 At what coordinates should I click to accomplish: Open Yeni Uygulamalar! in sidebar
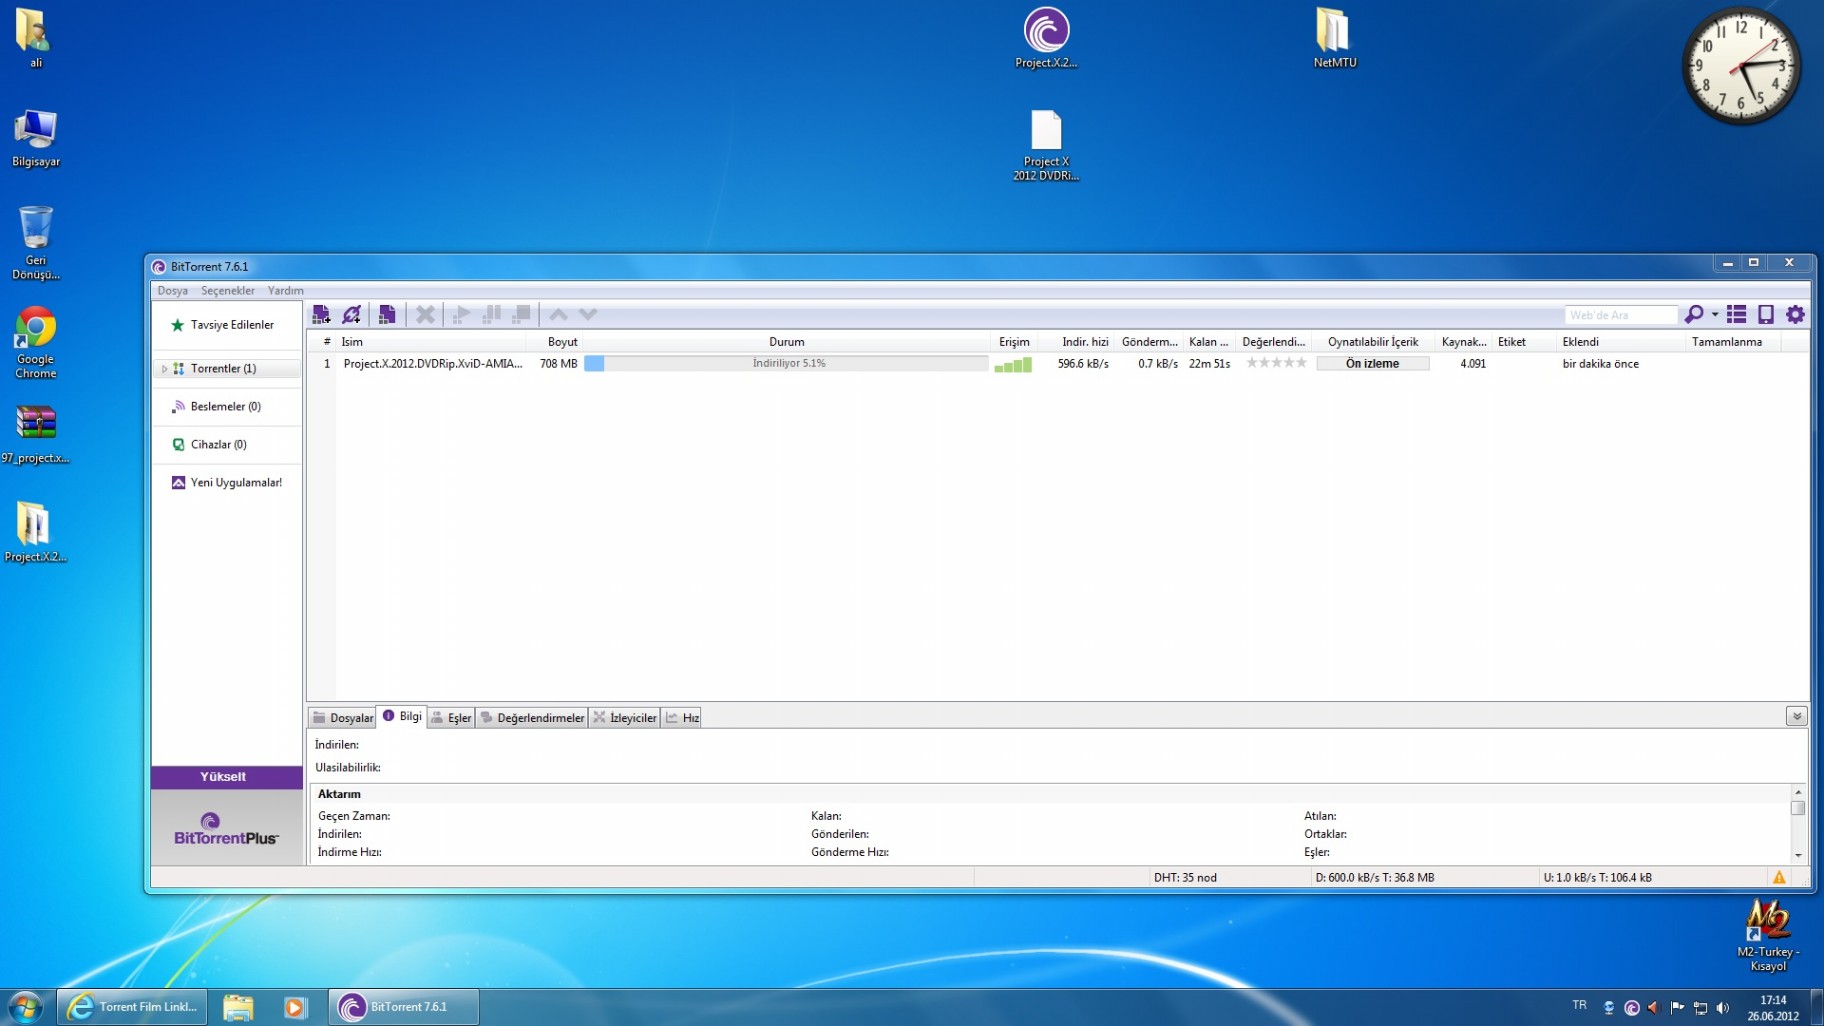(x=227, y=482)
